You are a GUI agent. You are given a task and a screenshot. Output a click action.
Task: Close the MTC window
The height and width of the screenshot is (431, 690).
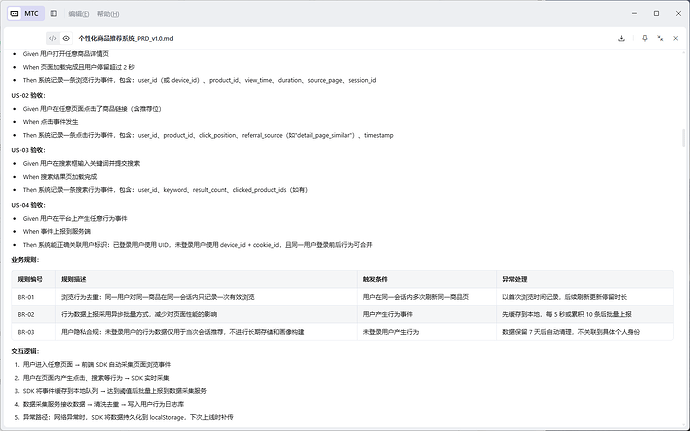click(x=678, y=14)
